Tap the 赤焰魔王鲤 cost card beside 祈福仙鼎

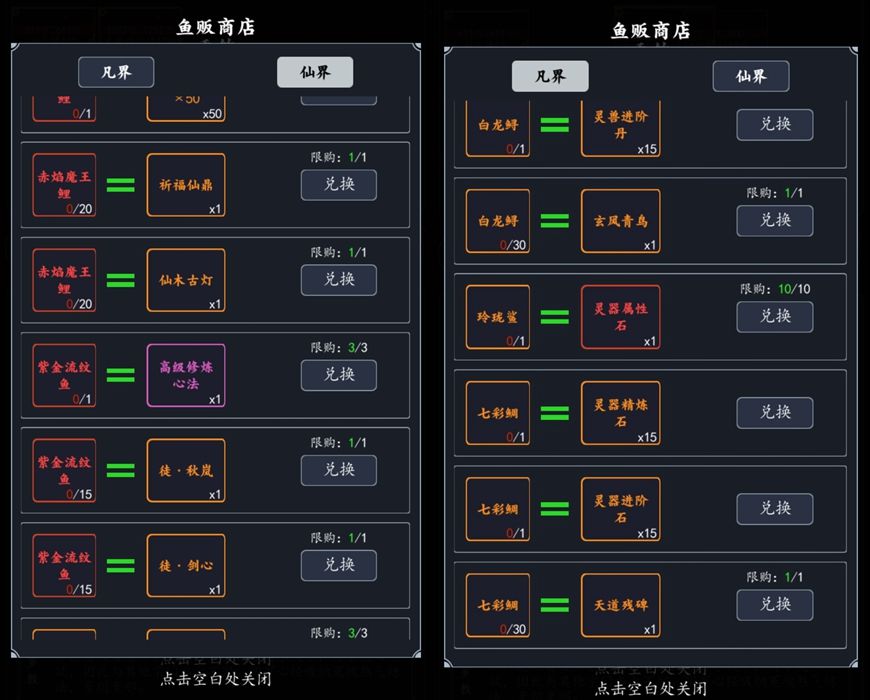click(64, 185)
